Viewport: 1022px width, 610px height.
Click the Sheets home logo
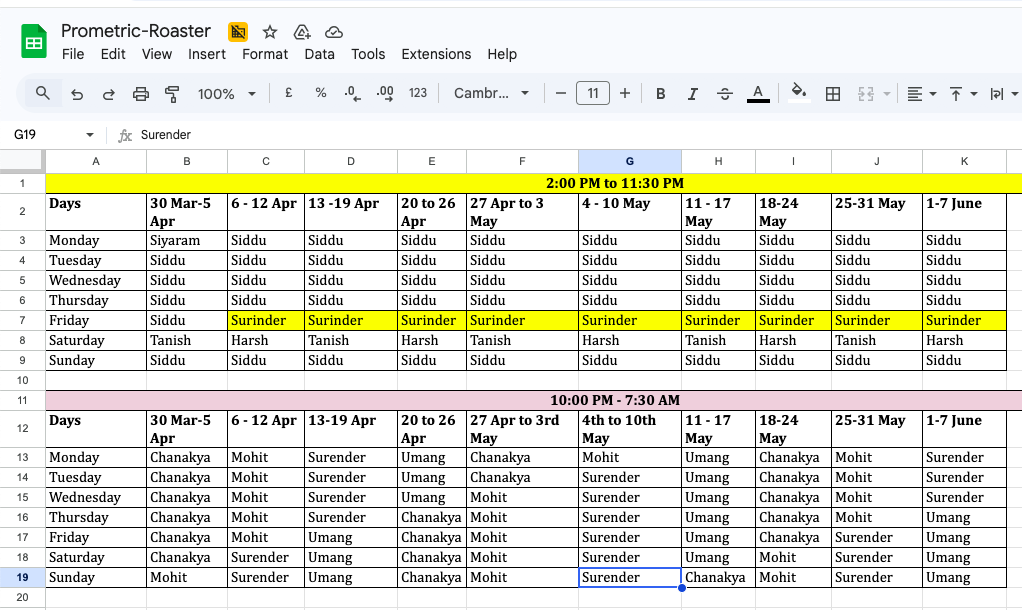click(34, 41)
